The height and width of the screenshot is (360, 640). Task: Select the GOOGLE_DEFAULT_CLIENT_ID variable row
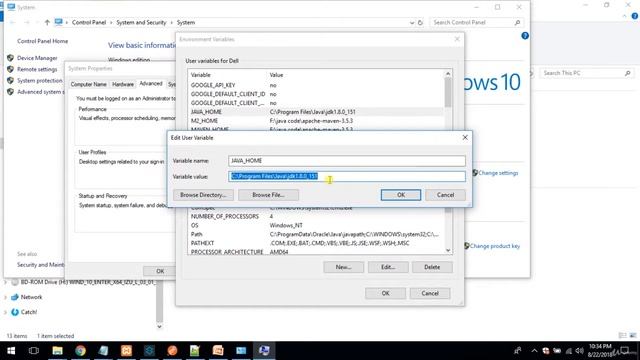[316, 94]
